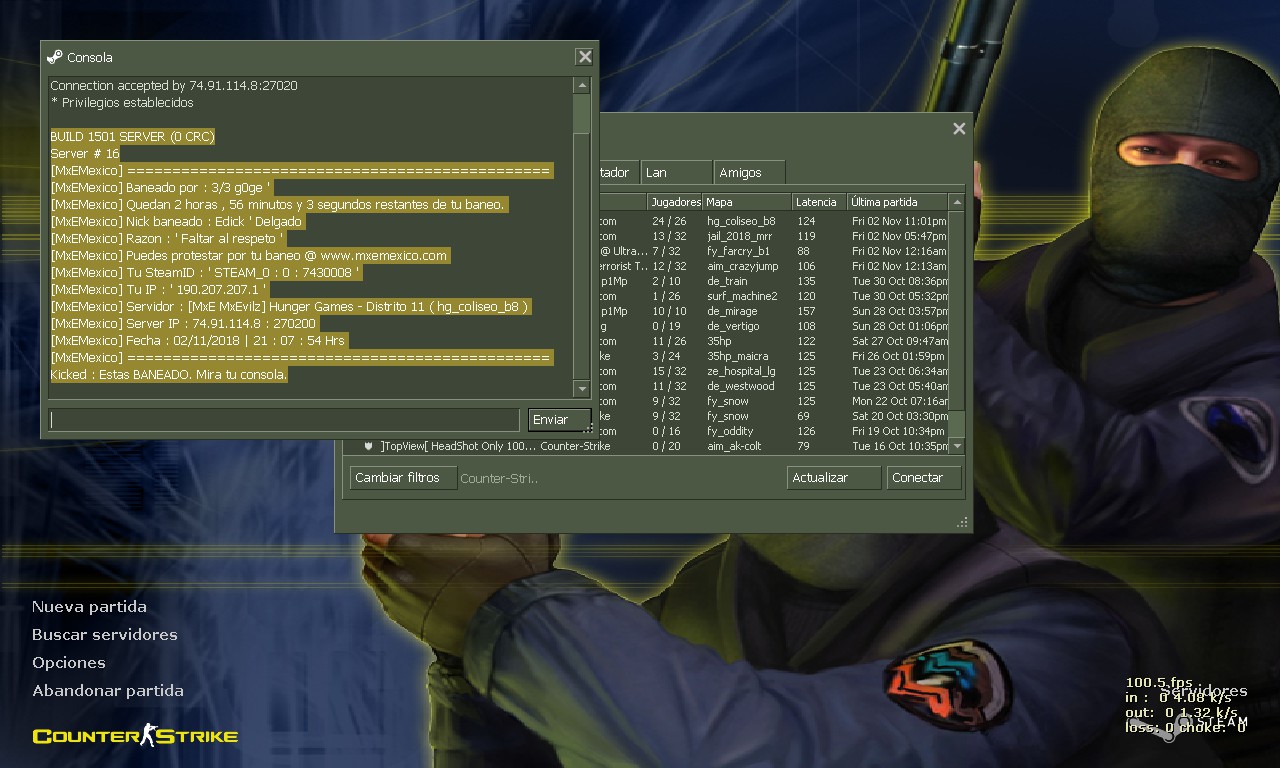Select the de_train server row
The height and width of the screenshot is (768, 1280).
[773, 281]
